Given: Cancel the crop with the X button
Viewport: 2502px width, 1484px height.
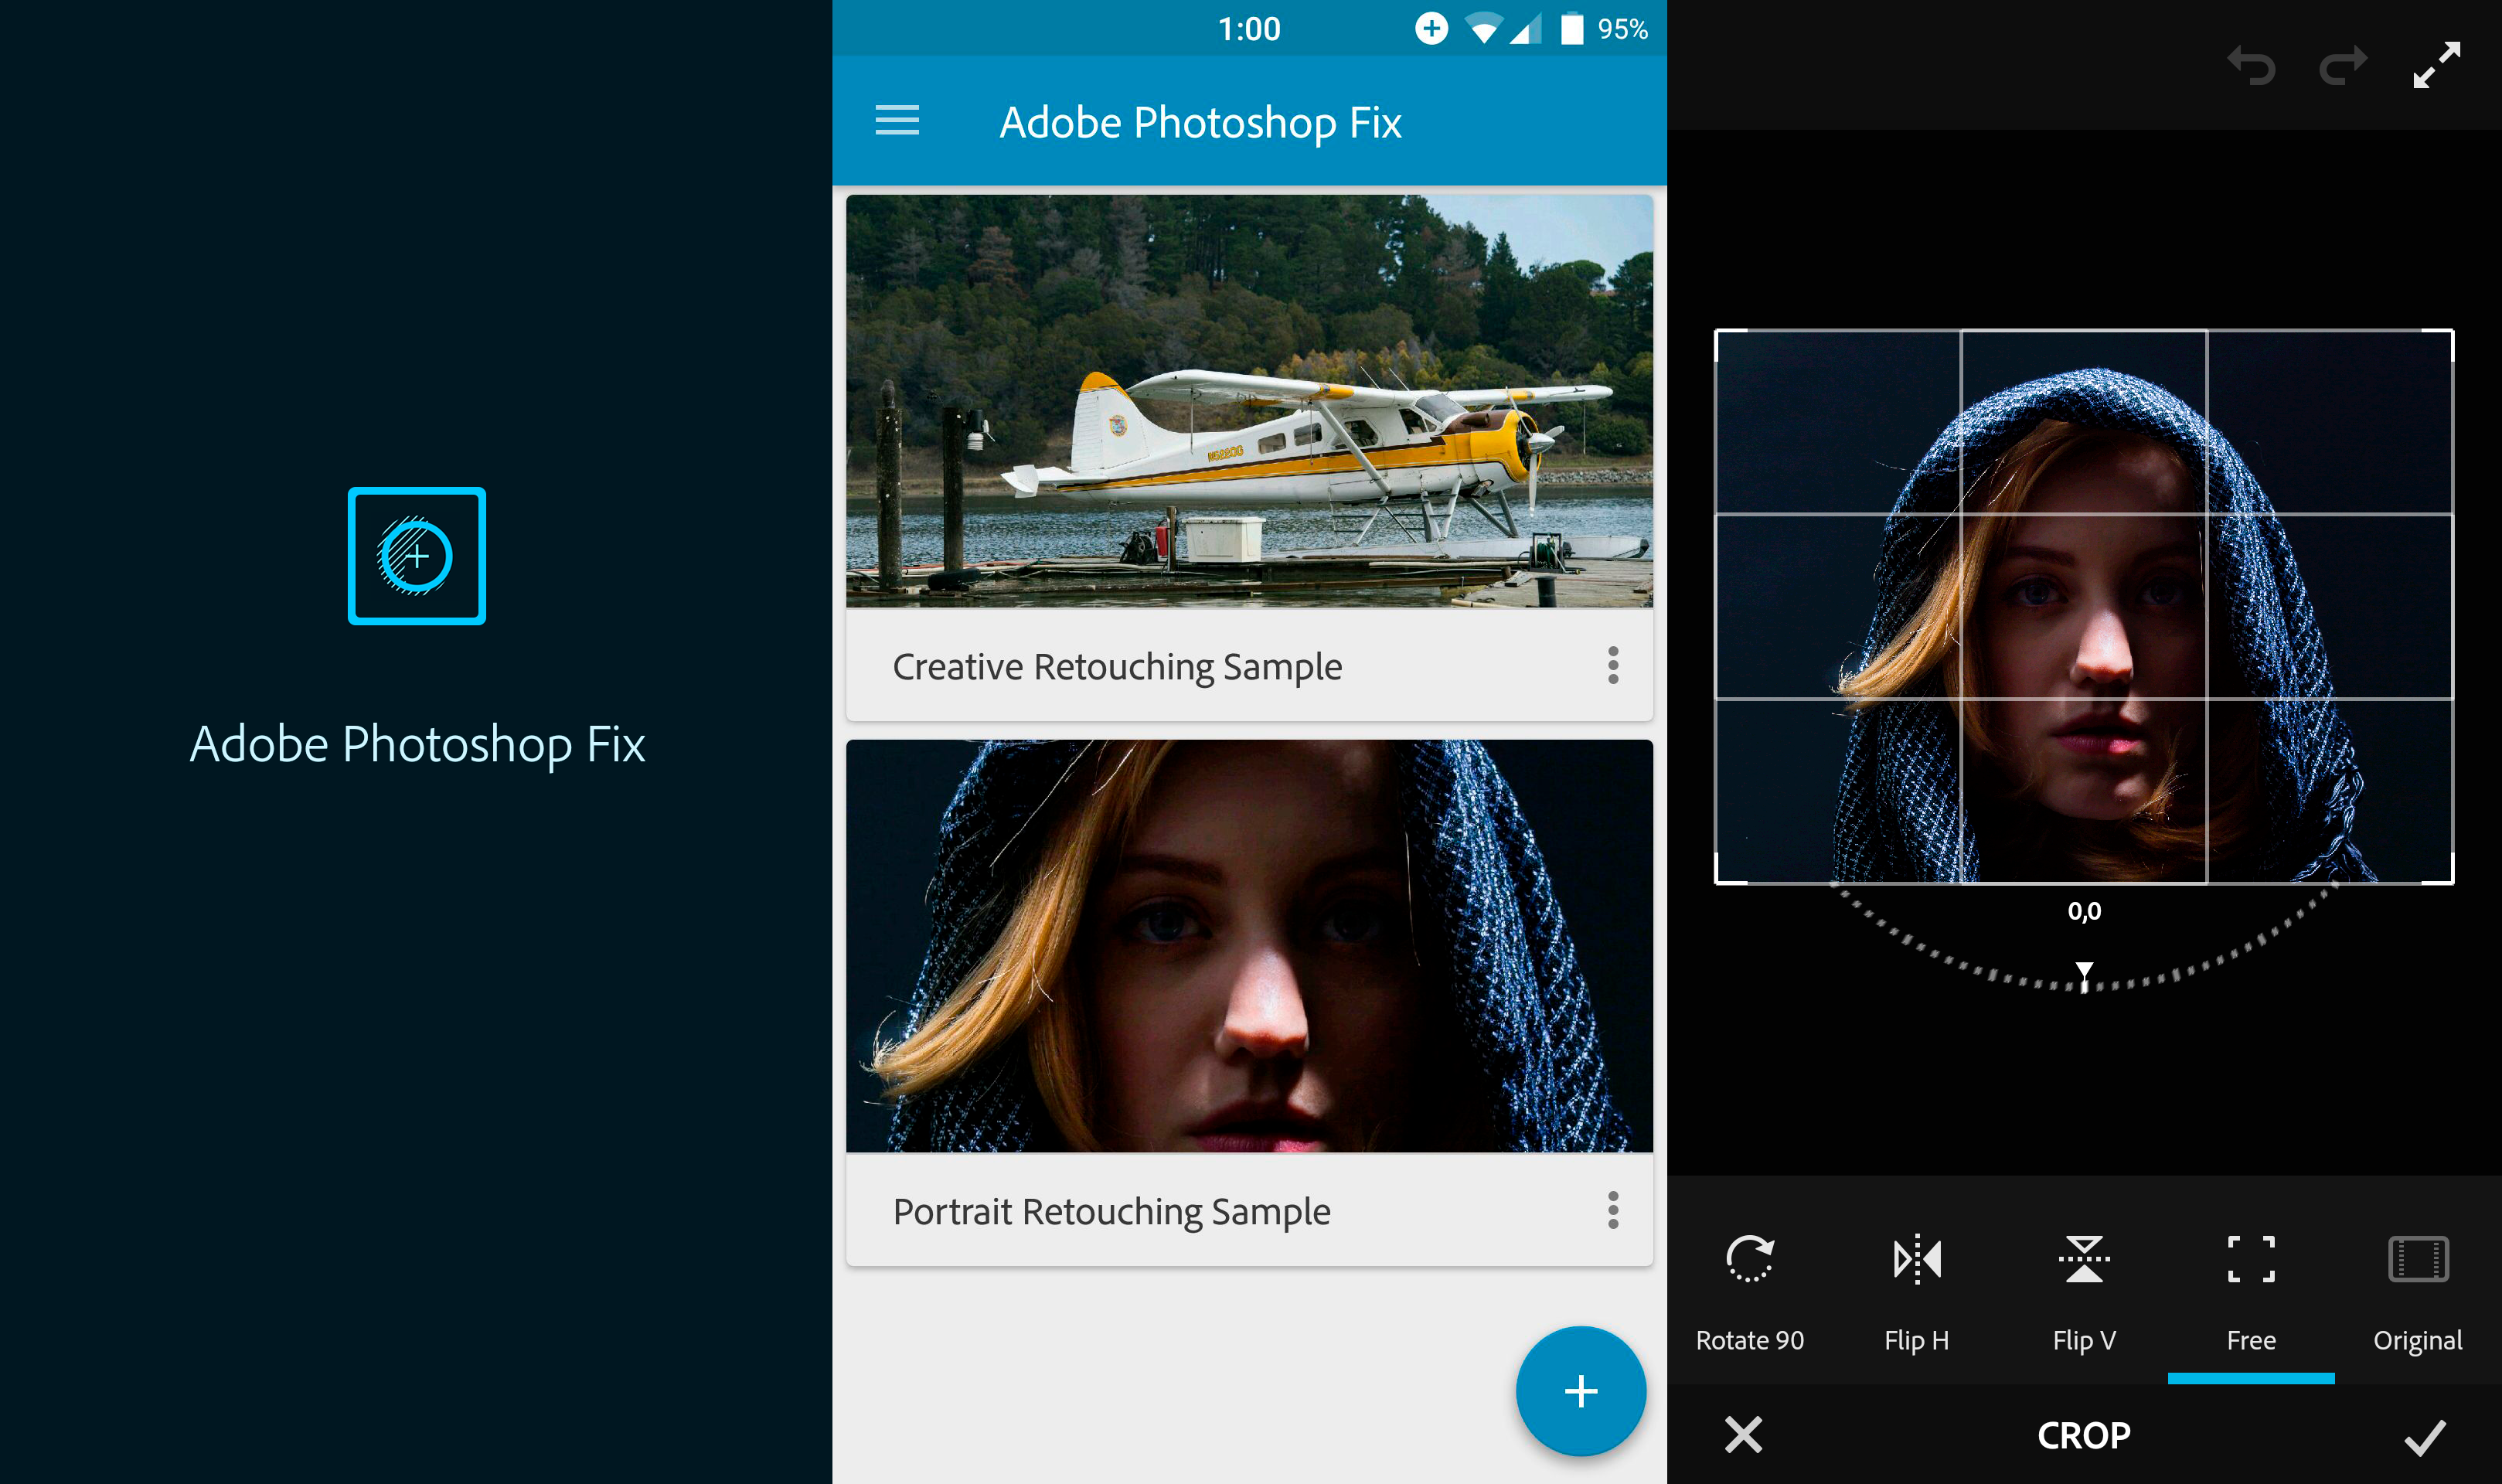Looking at the screenshot, I should 1743,1435.
